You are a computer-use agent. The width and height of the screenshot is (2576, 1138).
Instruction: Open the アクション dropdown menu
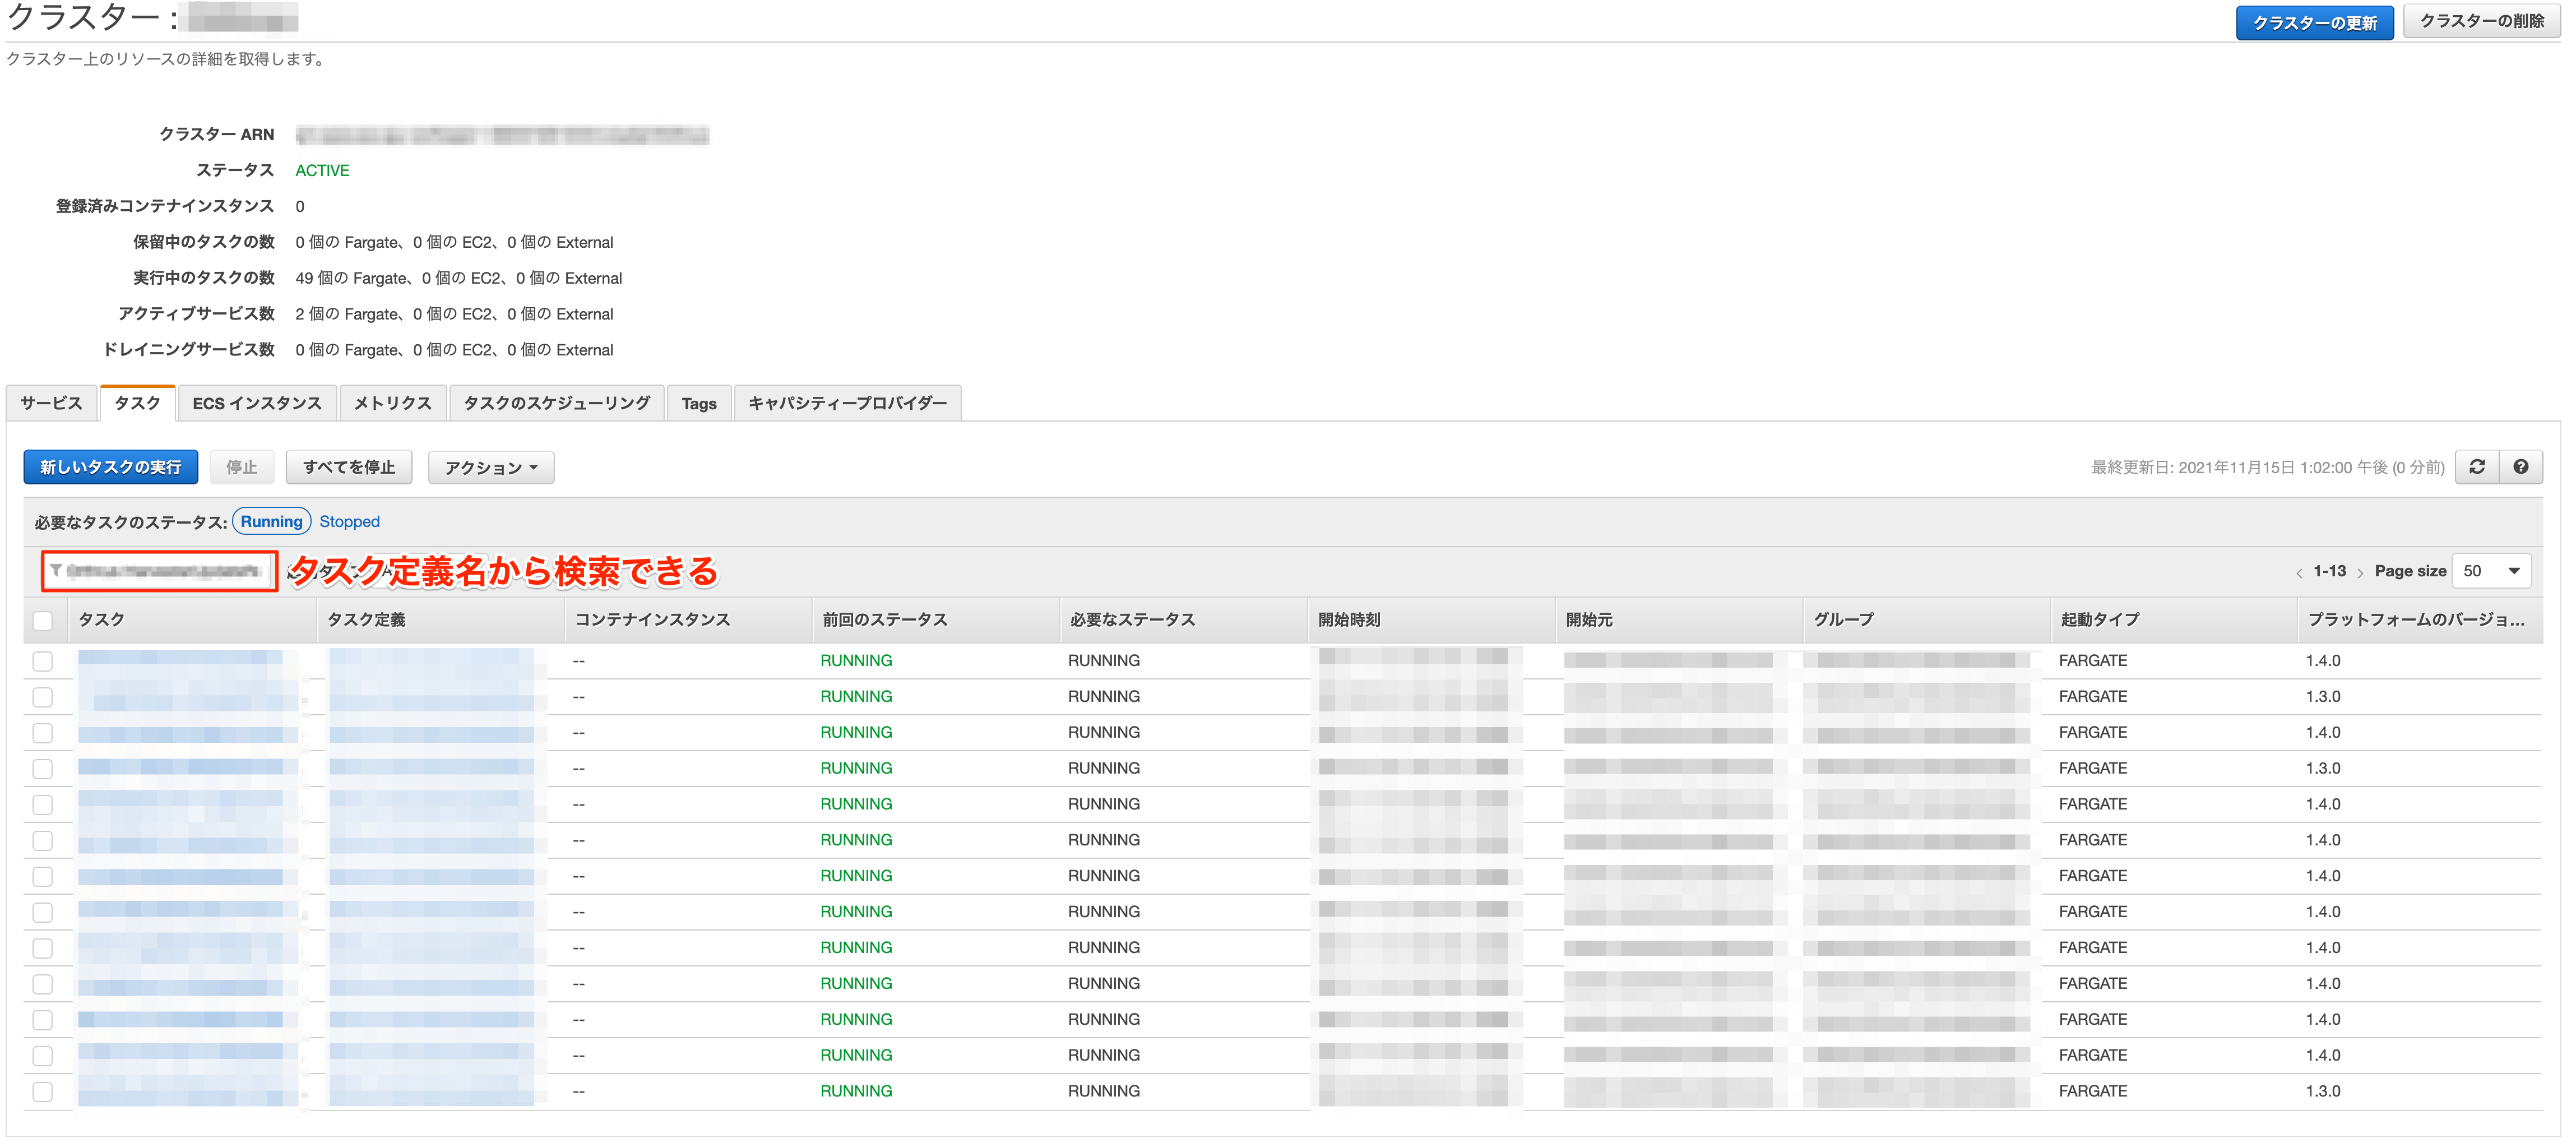pyautogui.click(x=491, y=467)
